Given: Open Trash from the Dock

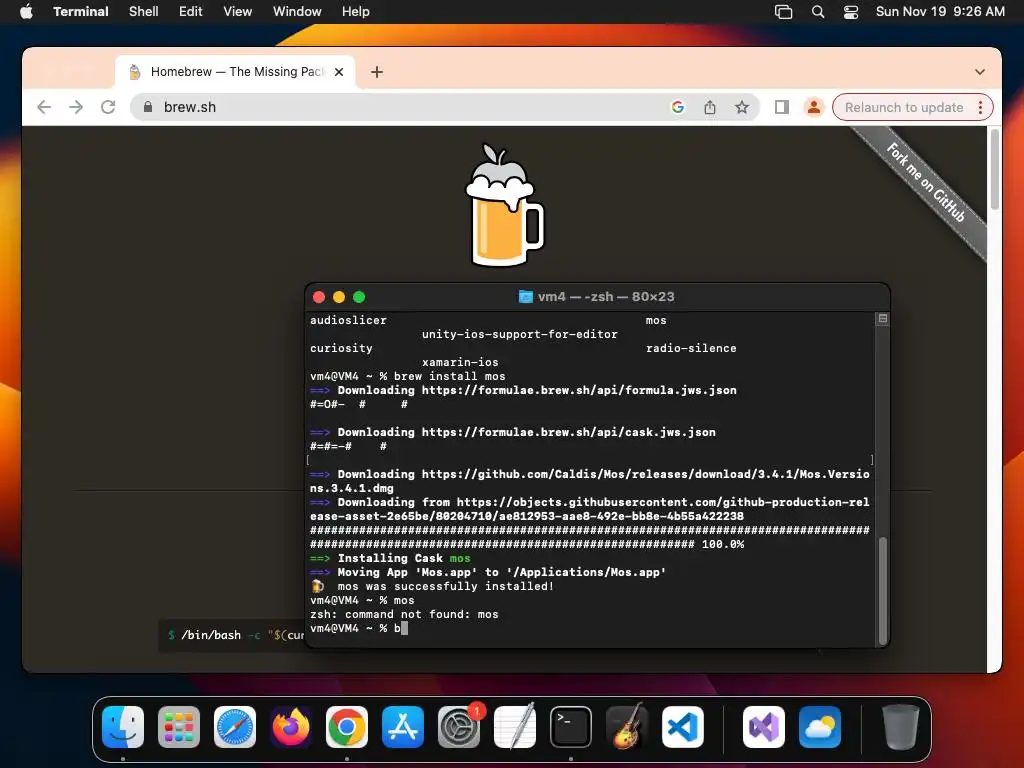Looking at the screenshot, I should (901, 727).
